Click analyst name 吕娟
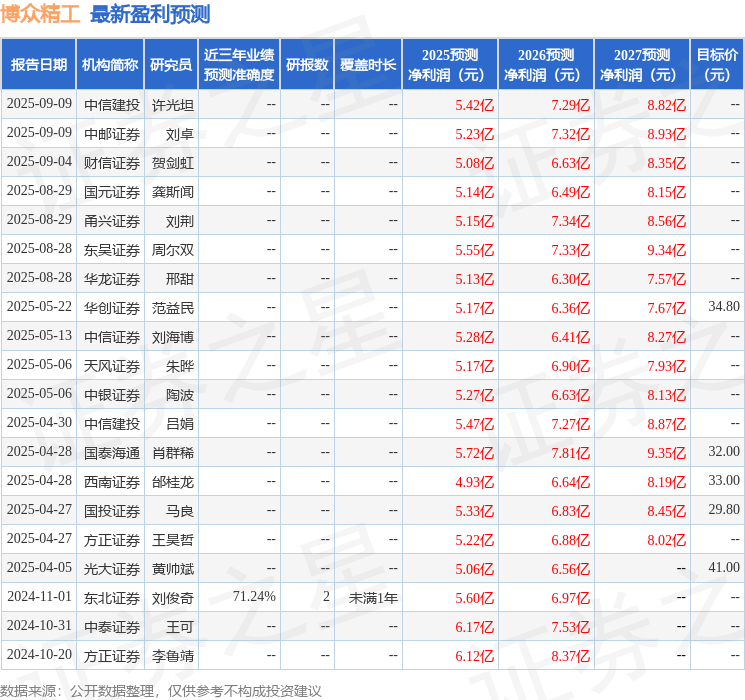 180,424
